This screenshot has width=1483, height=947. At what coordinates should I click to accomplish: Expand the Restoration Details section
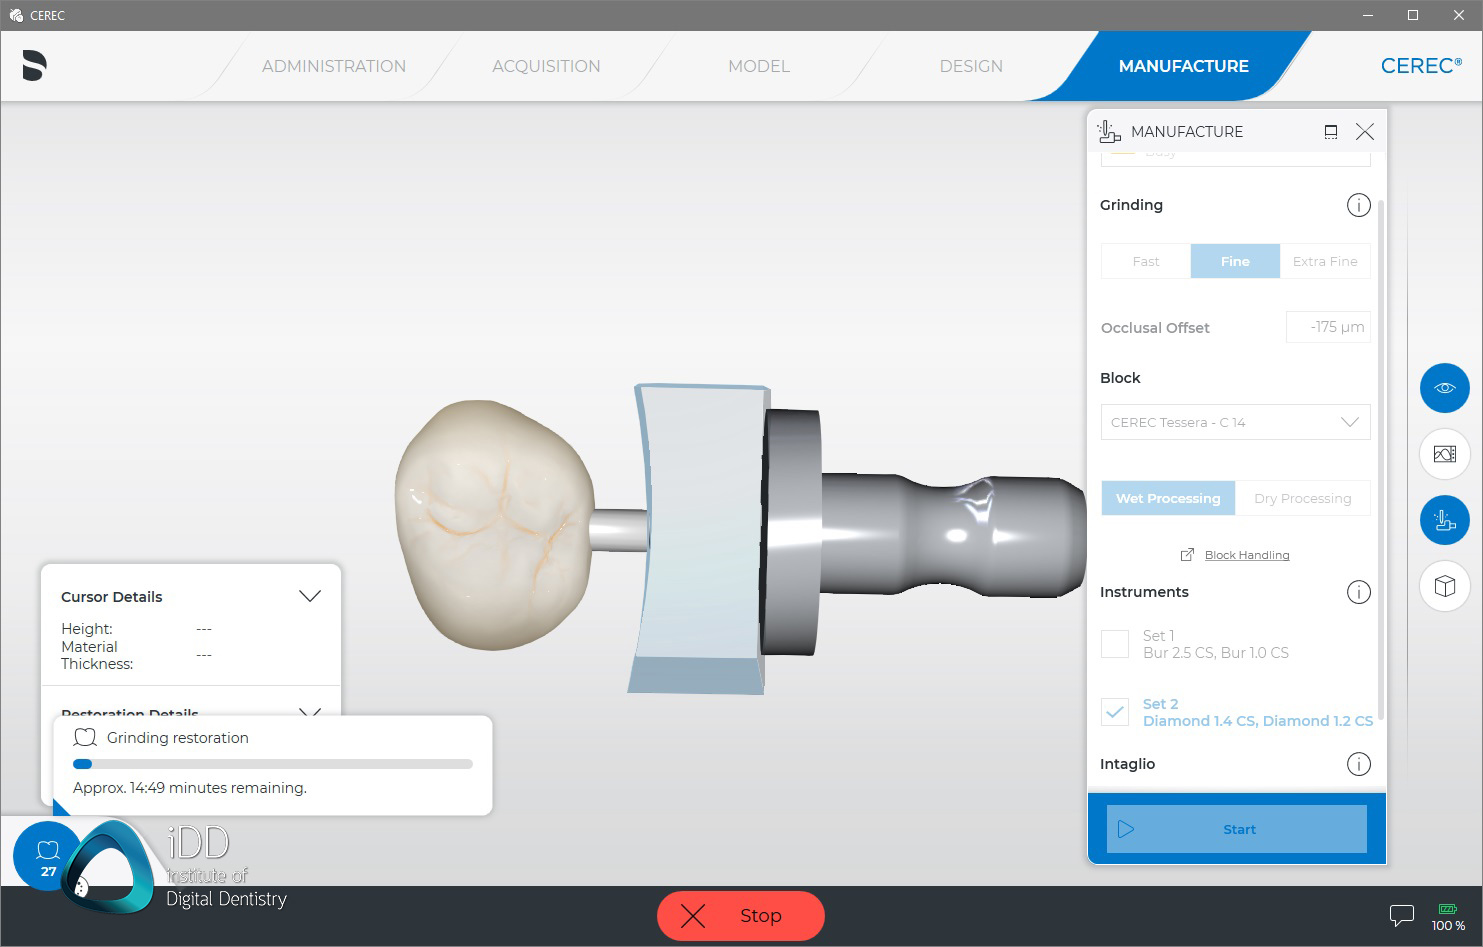coord(310,711)
